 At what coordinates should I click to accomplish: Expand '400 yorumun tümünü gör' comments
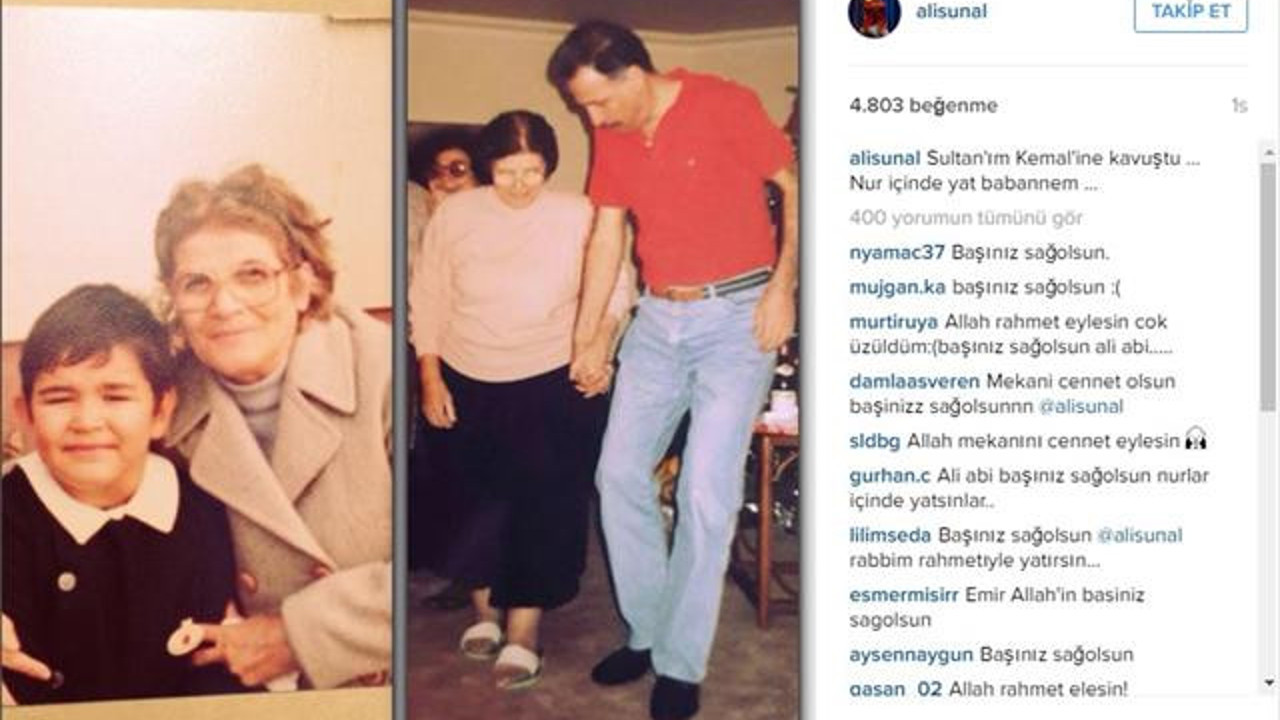966,217
